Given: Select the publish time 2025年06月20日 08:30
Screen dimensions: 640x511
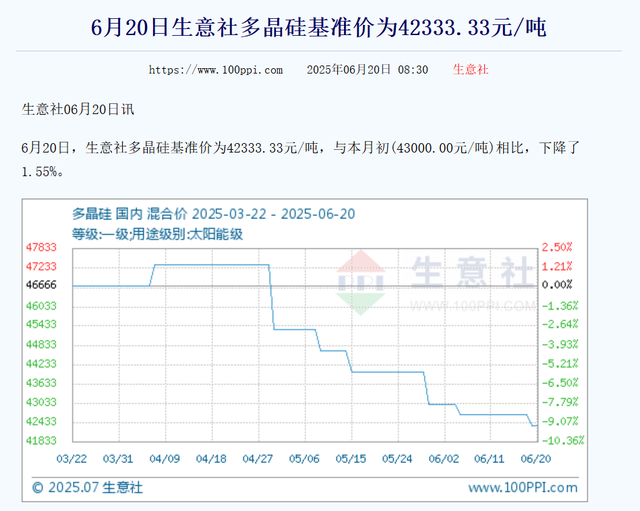Looking at the screenshot, I should [367, 70].
